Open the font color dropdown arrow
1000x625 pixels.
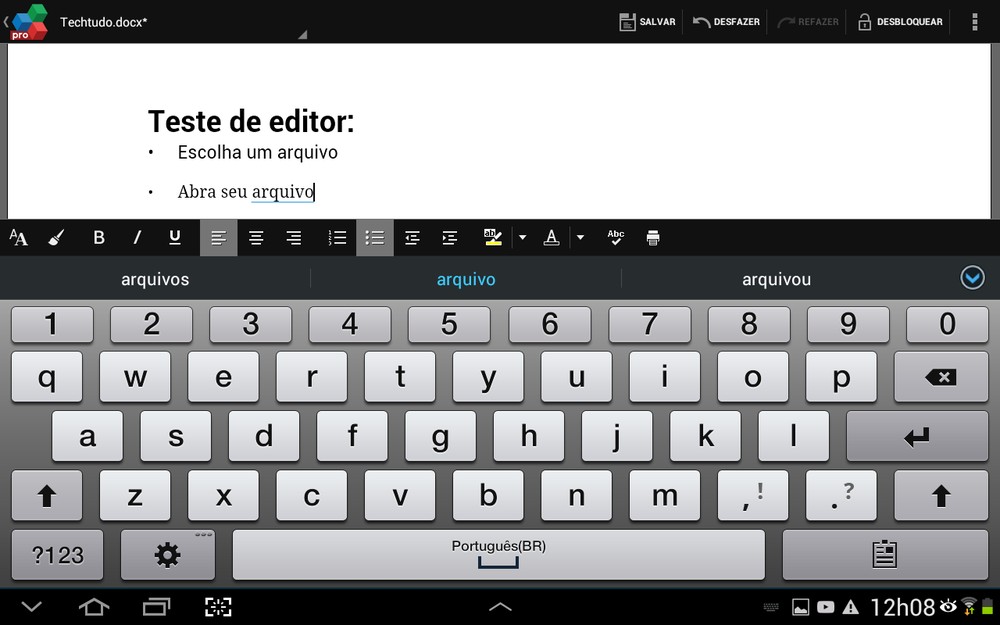click(580, 237)
